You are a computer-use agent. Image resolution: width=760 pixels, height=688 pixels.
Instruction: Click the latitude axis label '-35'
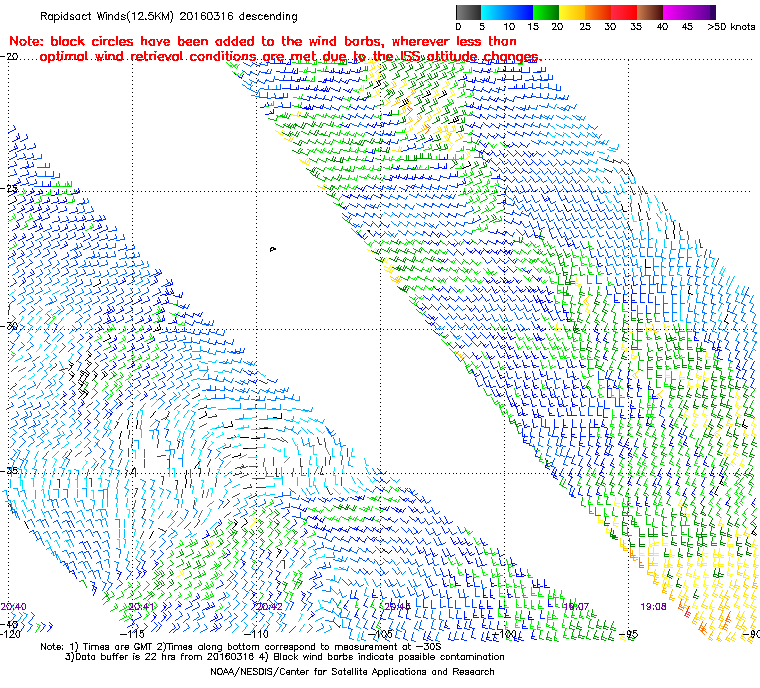[x=9, y=470]
